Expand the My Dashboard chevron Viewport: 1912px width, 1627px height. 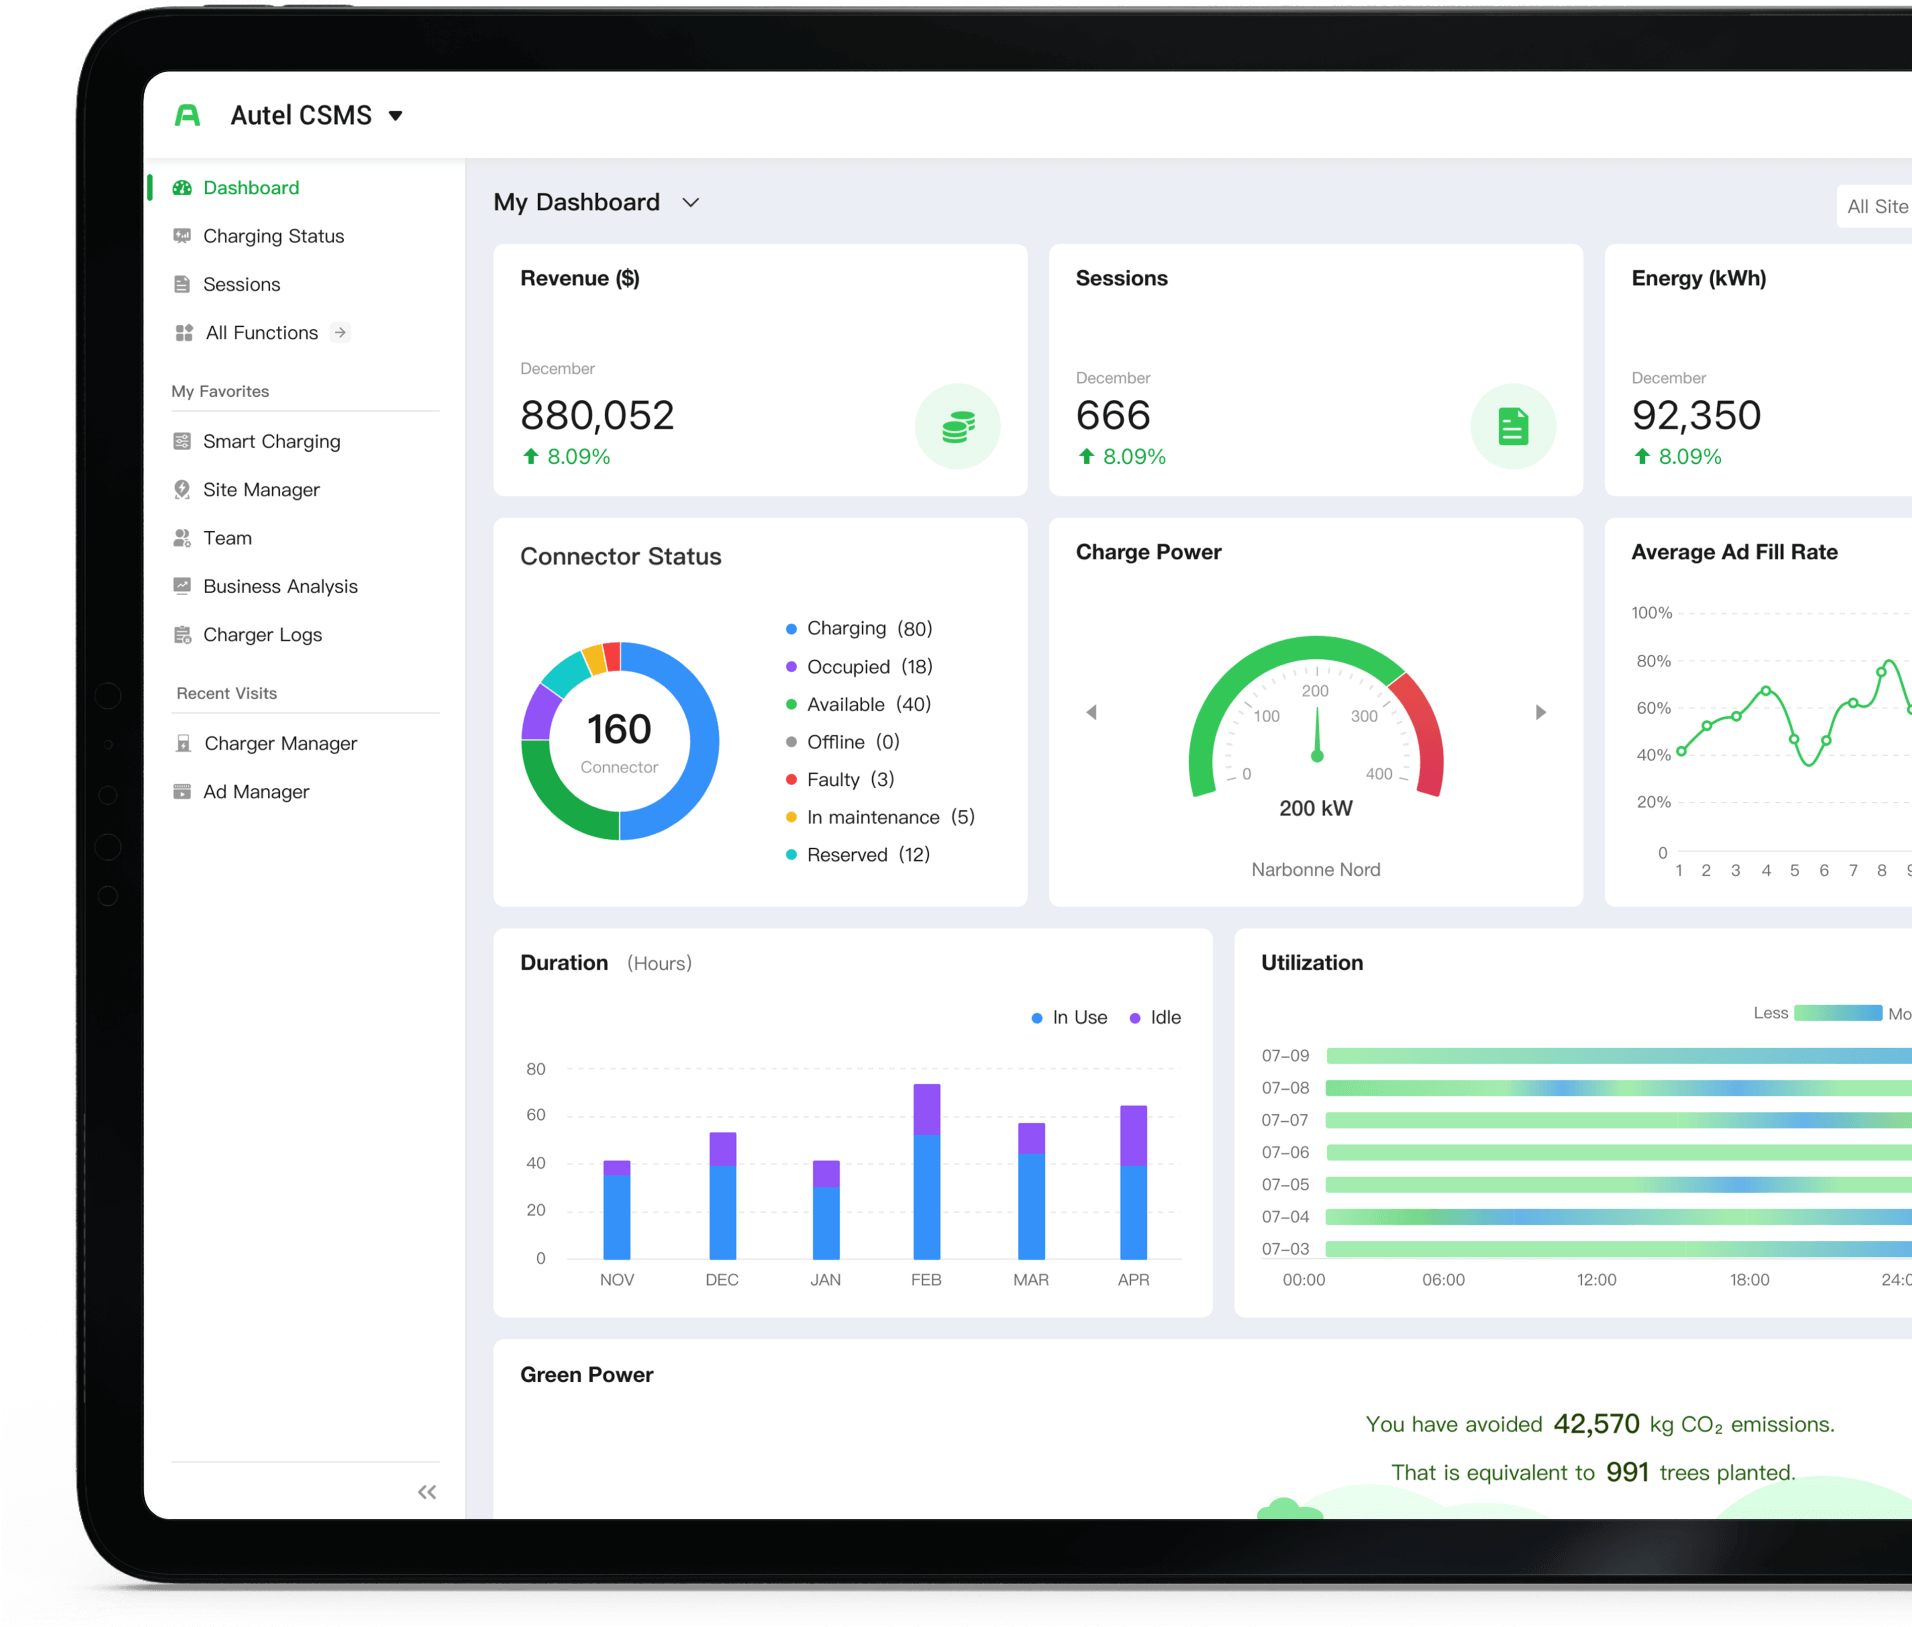[690, 203]
